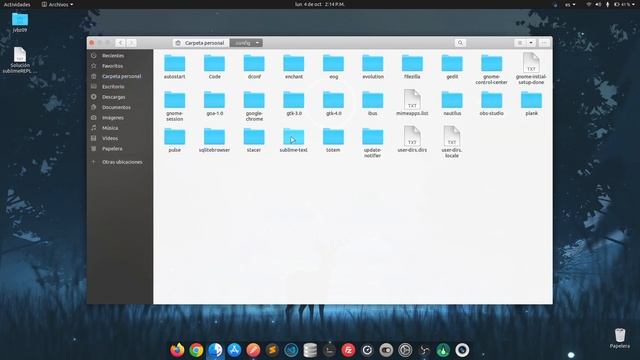Select the evolution folder
The width and height of the screenshot is (640, 360).
click(x=373, y=67)
